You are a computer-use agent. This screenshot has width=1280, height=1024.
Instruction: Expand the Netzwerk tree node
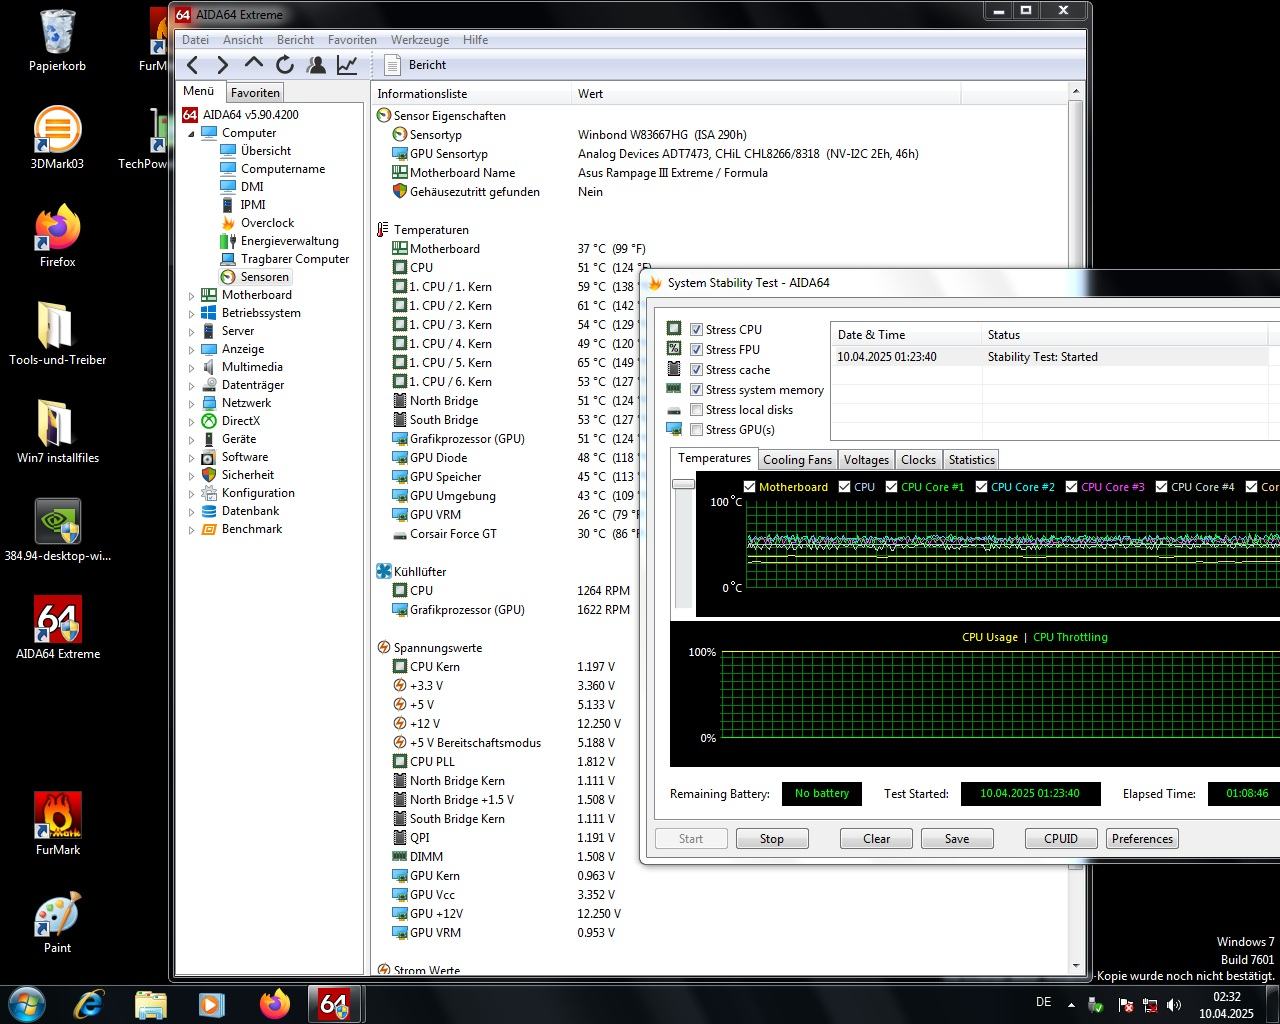tap(192, 403)
